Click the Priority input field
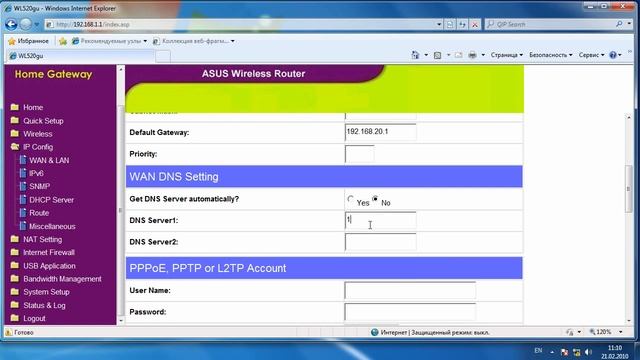 tap(359, 154)
